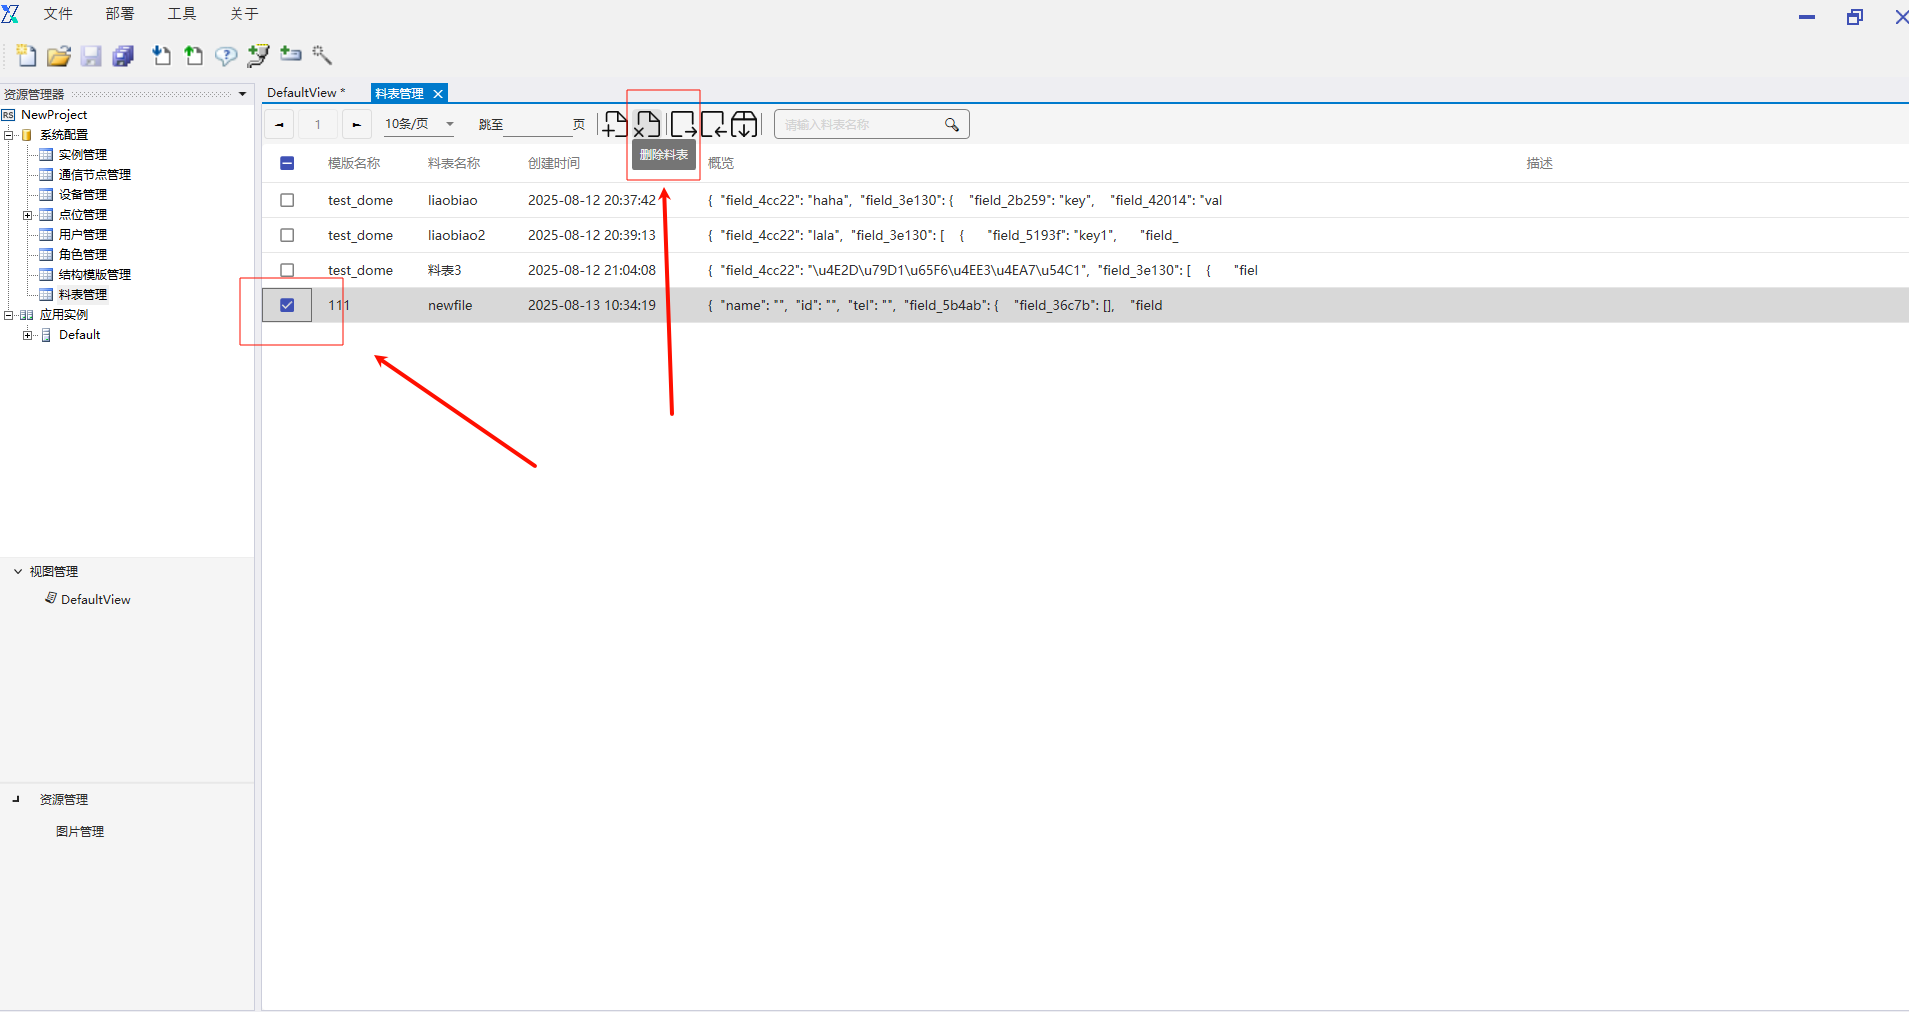Click the box download icon in table toolbar

pos(744,124)
